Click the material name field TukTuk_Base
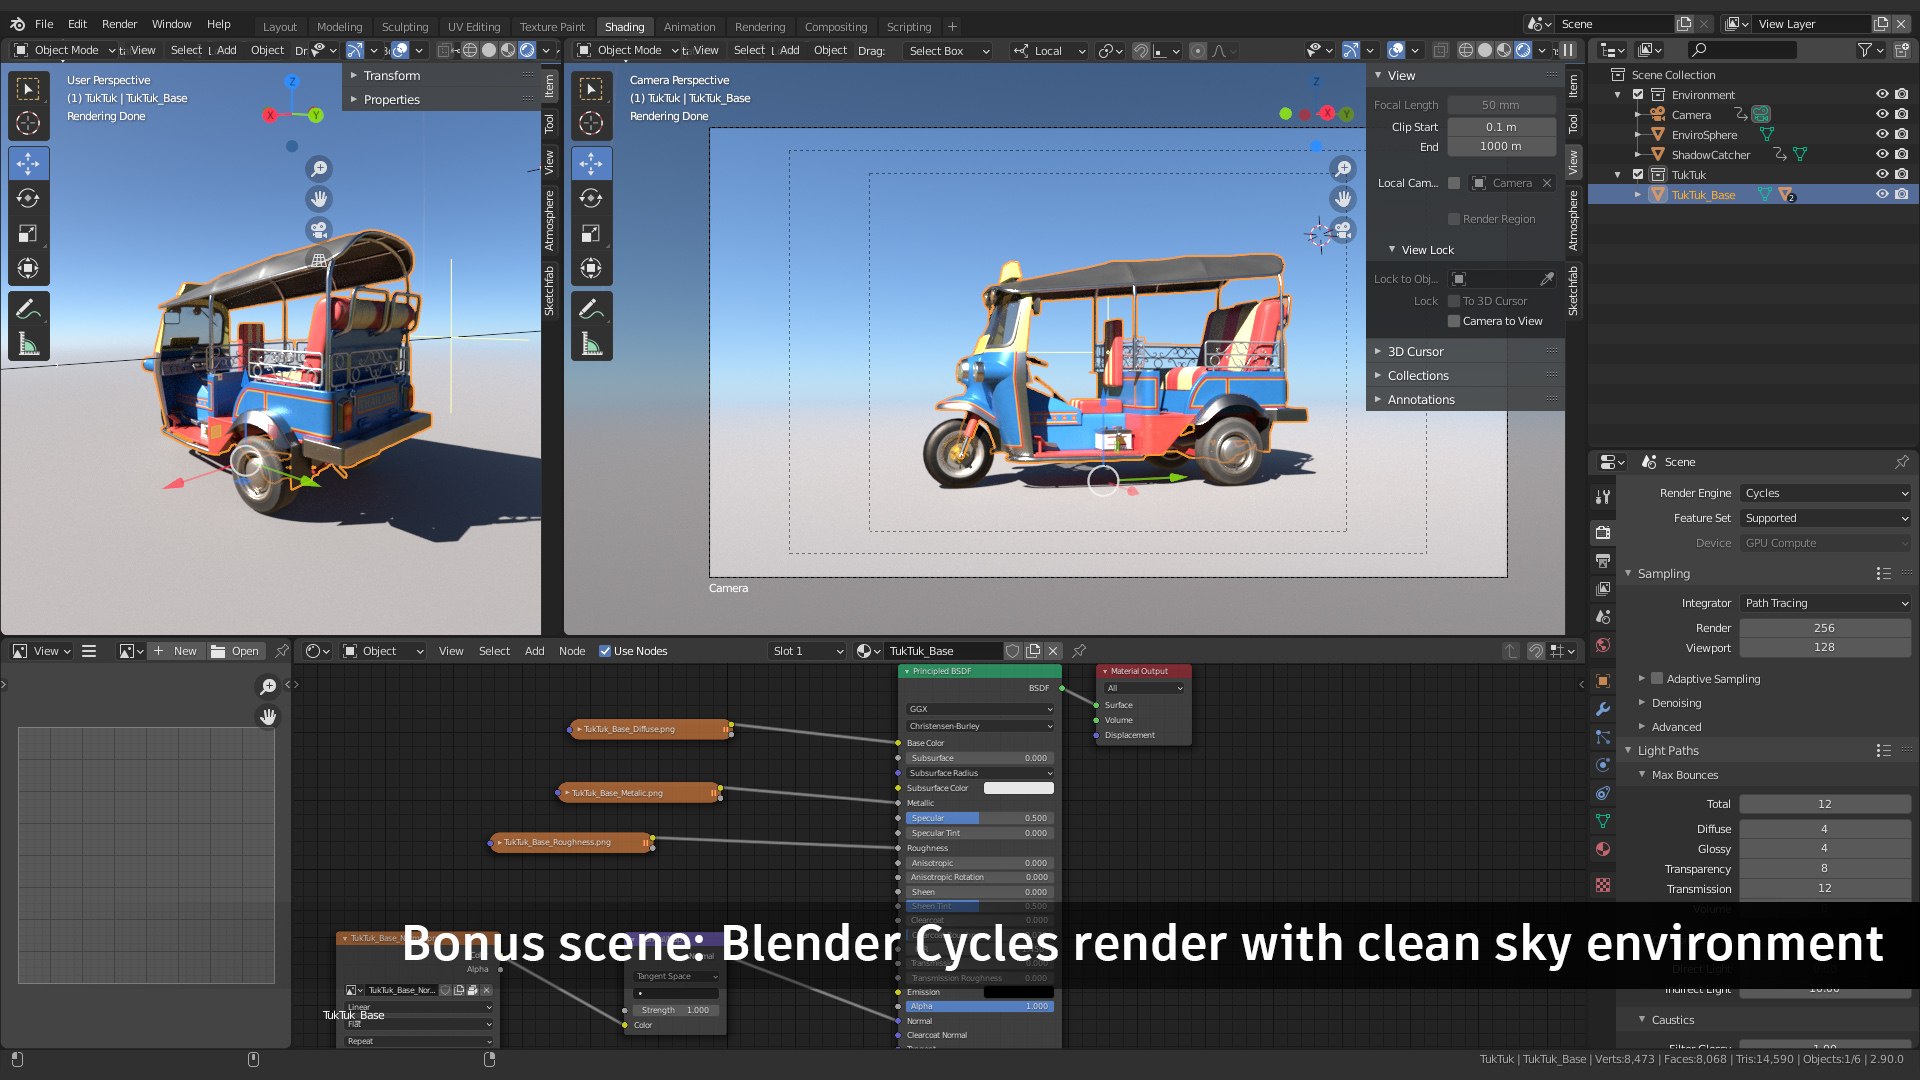This screenshot has width=1920, height=1080. pyautogui.click(x=942, y=651)
